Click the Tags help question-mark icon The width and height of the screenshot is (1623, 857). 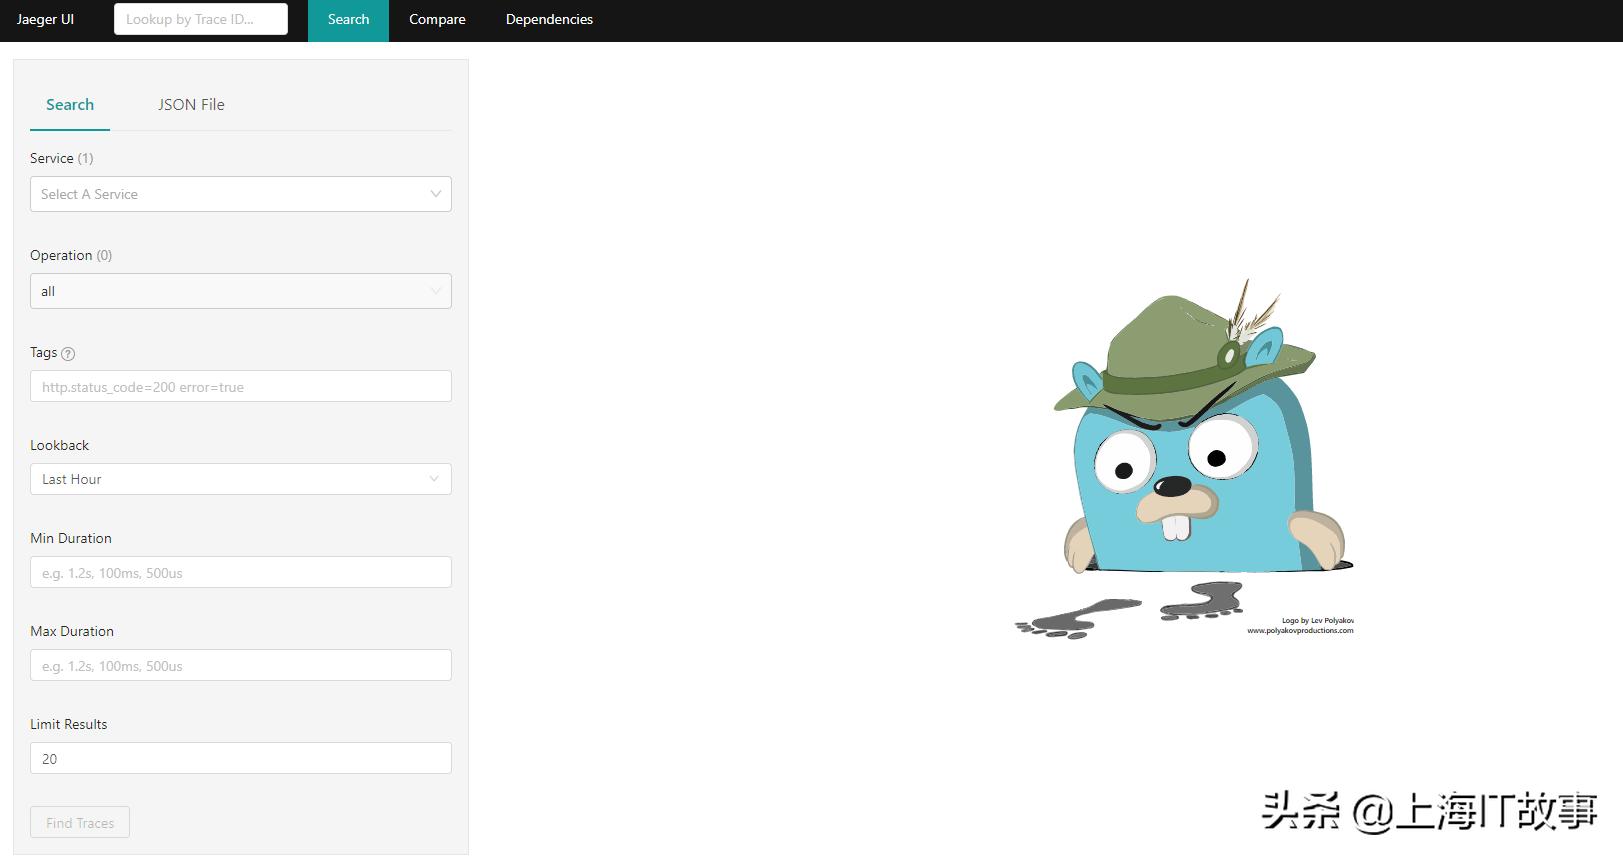(68, 353)
